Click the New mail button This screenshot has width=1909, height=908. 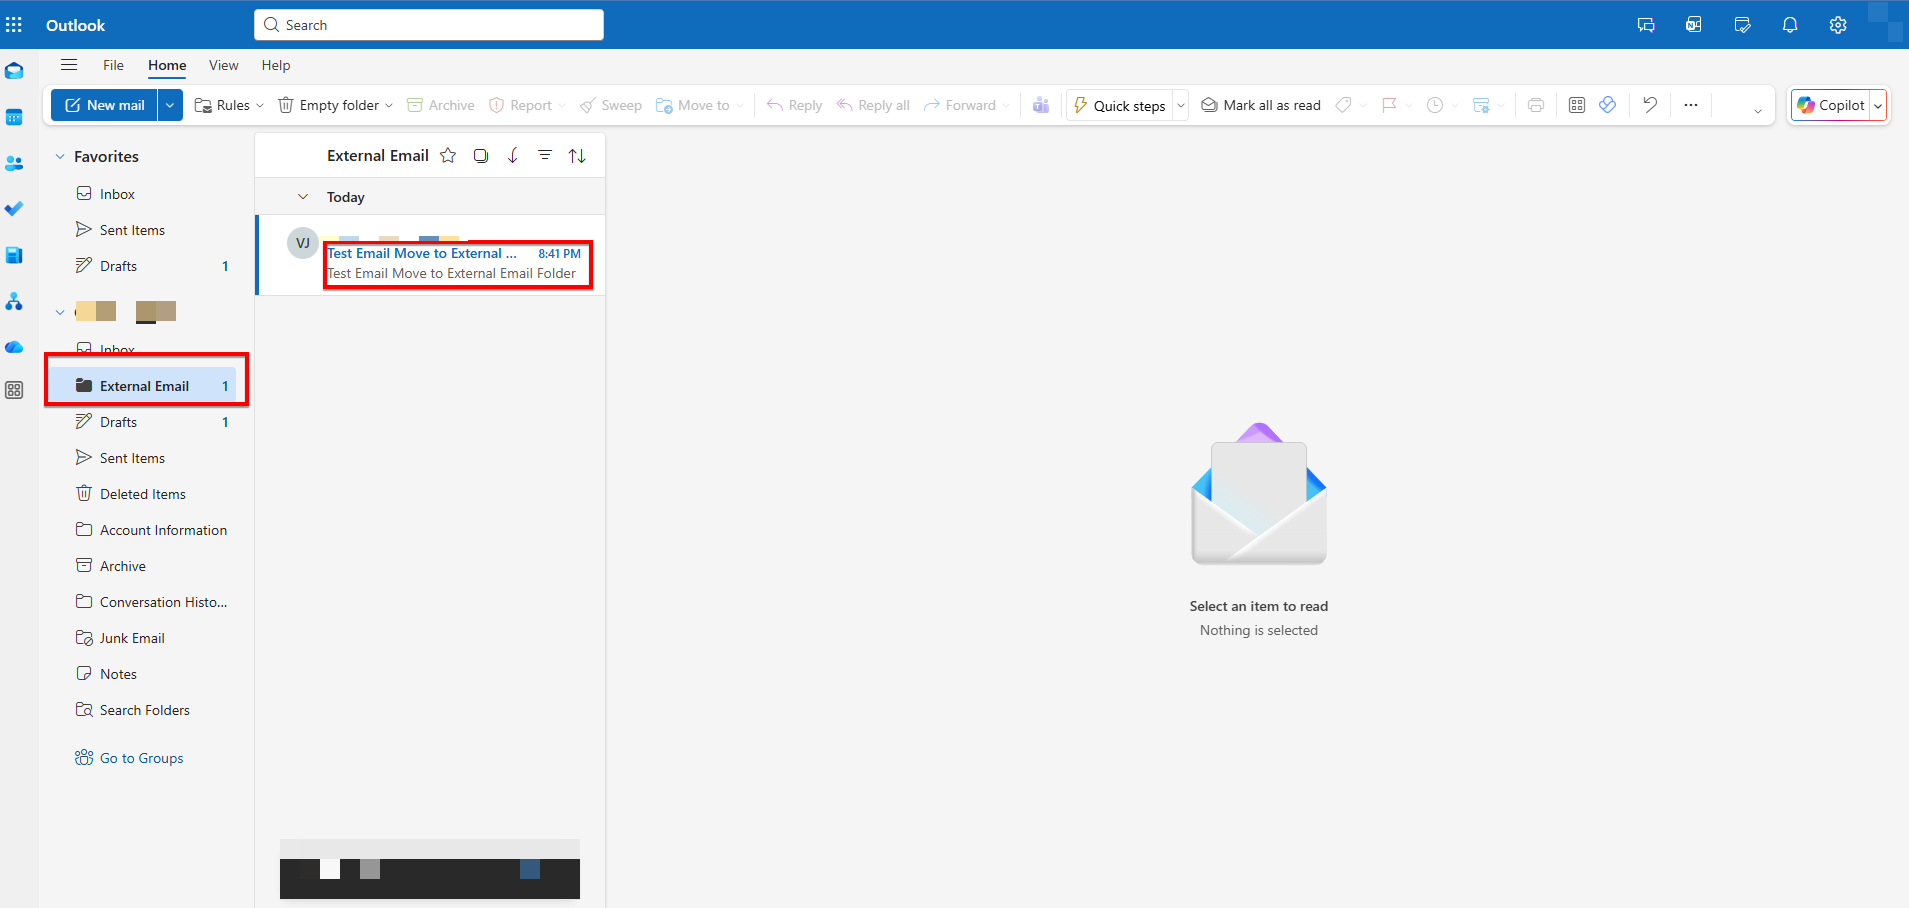click(103, 104)
